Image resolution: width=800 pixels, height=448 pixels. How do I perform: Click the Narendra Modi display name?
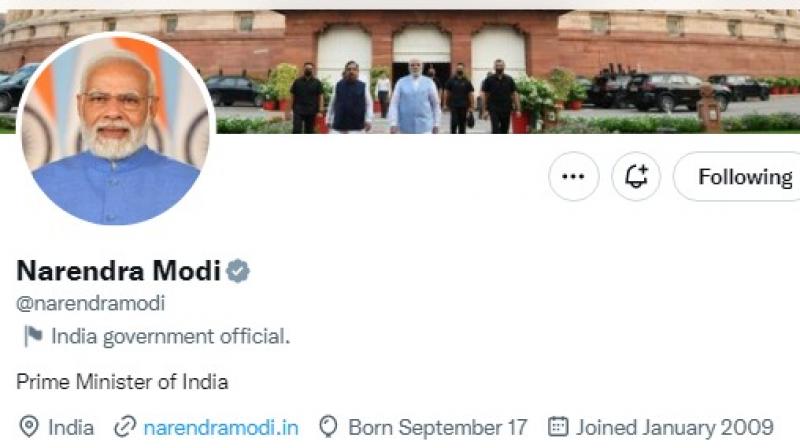pos(119,271)
